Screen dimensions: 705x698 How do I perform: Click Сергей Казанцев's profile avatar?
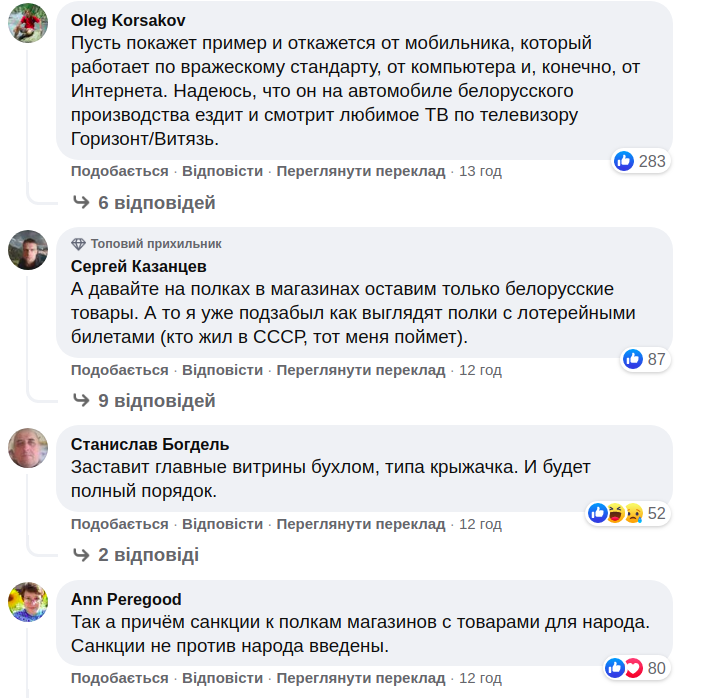point(28,249)
